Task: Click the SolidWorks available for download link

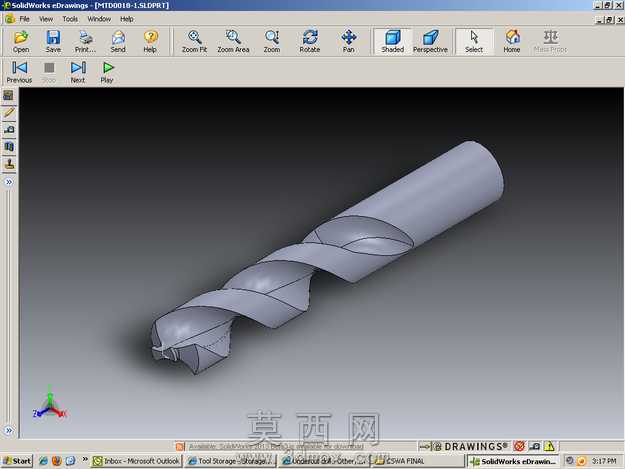Action: pyautogui.click(x=276, y=447)
